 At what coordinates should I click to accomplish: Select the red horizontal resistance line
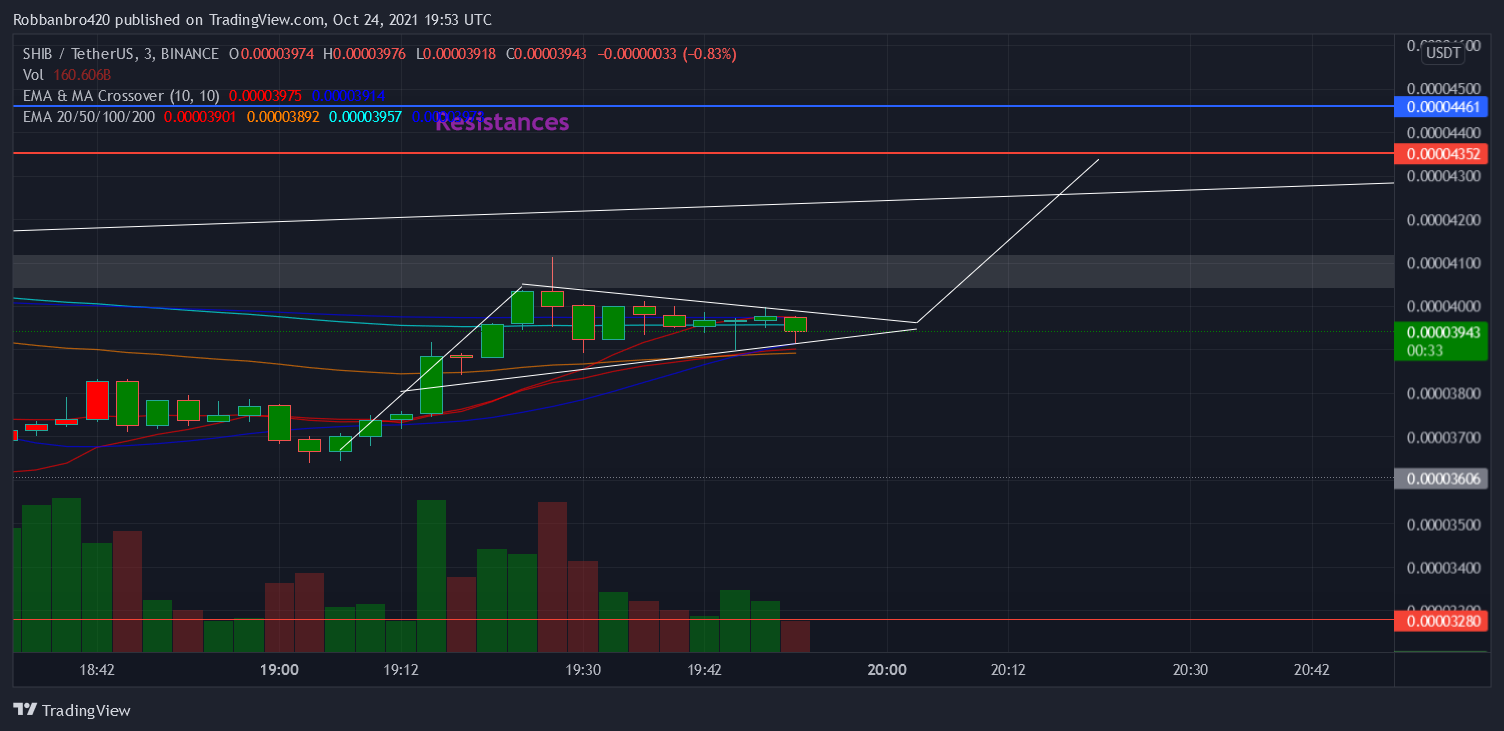703,153
